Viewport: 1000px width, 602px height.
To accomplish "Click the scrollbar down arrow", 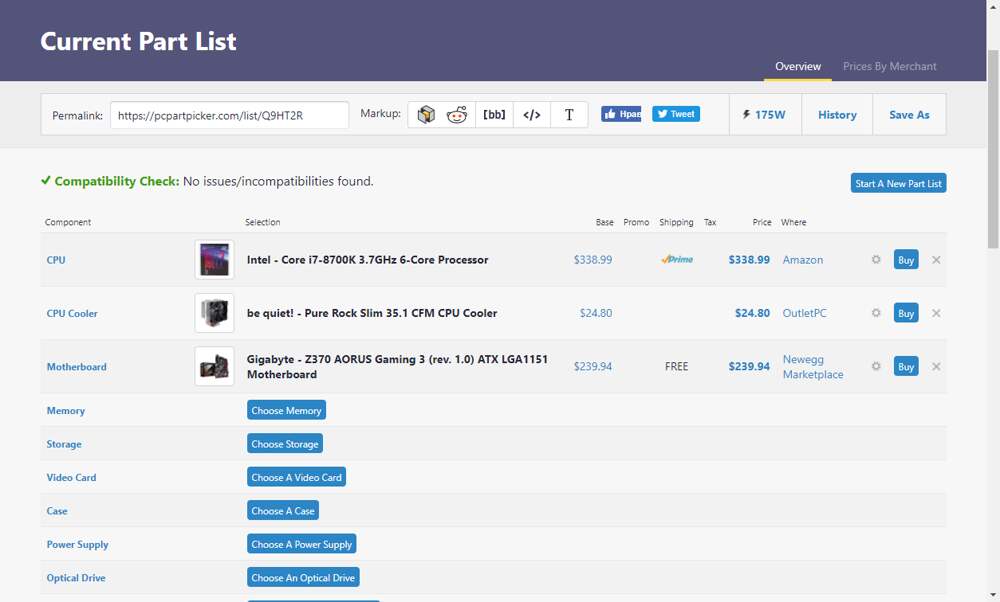I will click(993, 596).
